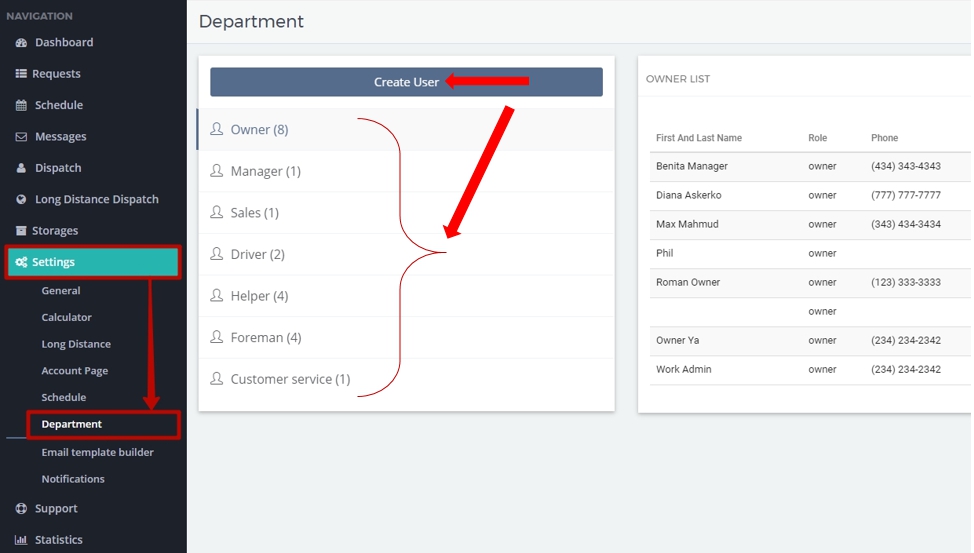This screenshot has height=553, width=974.
Task: Open the Messages section
Action: [60, 137]
